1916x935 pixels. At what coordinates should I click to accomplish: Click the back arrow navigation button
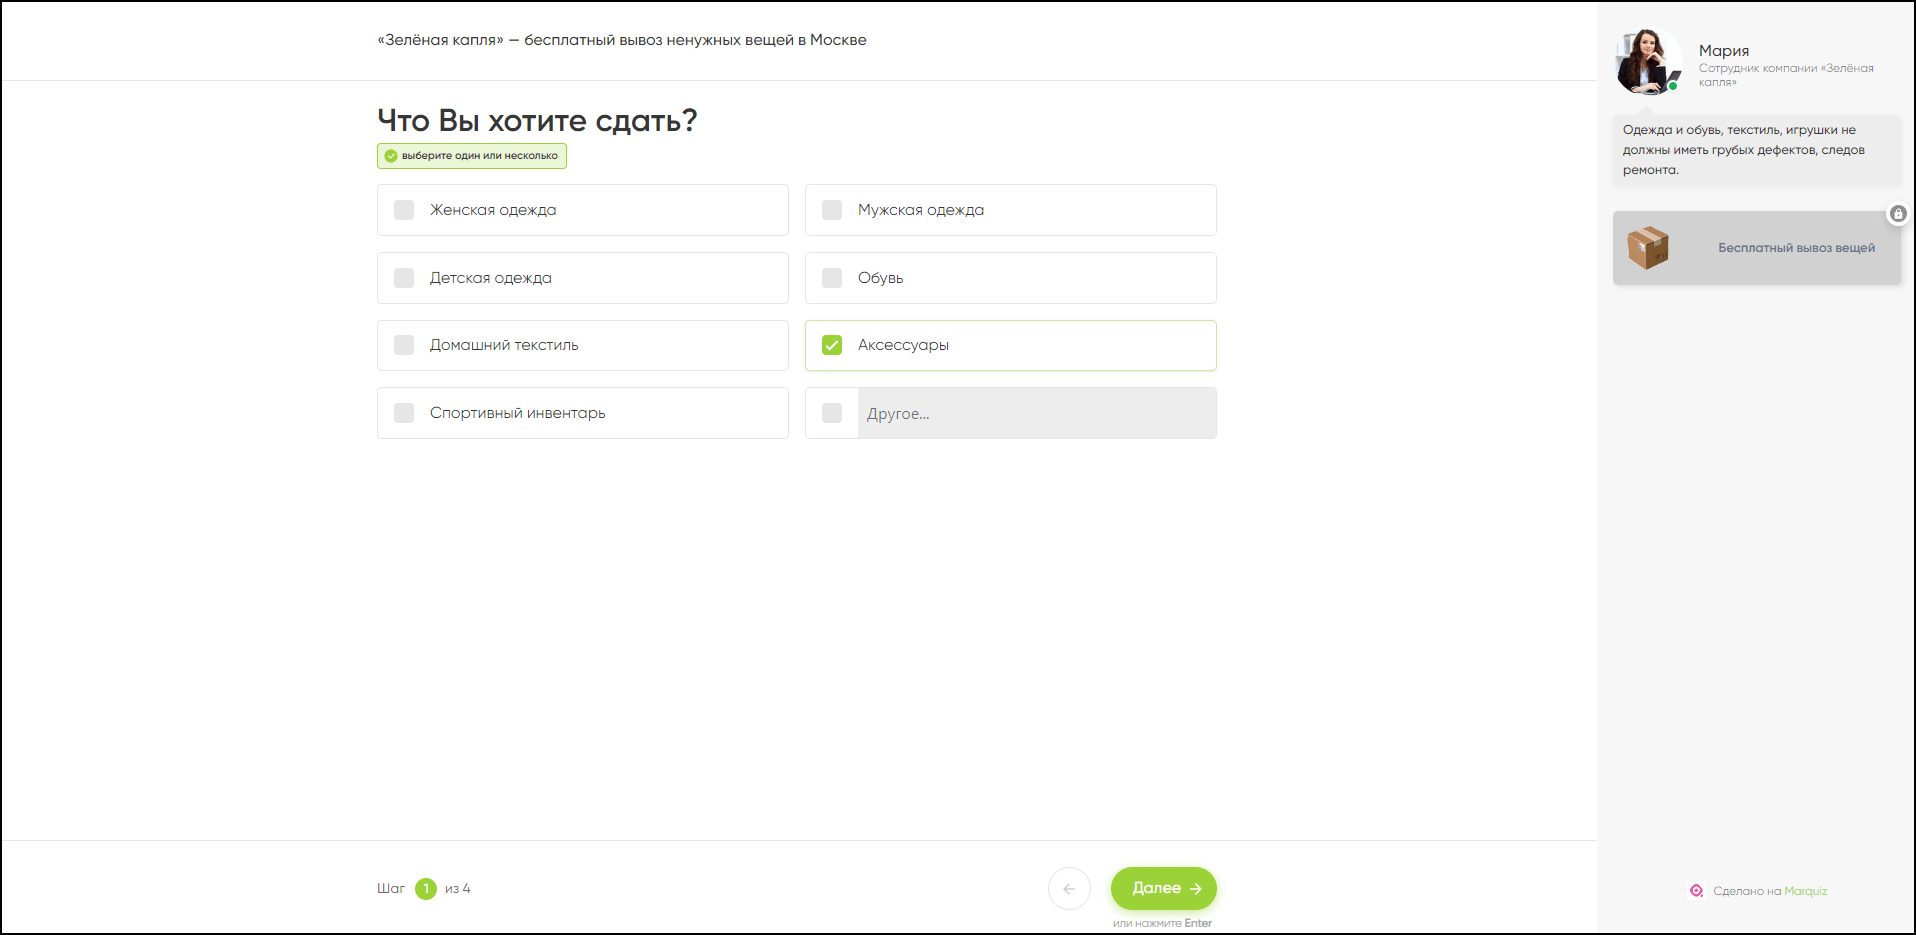(1069, 888)
